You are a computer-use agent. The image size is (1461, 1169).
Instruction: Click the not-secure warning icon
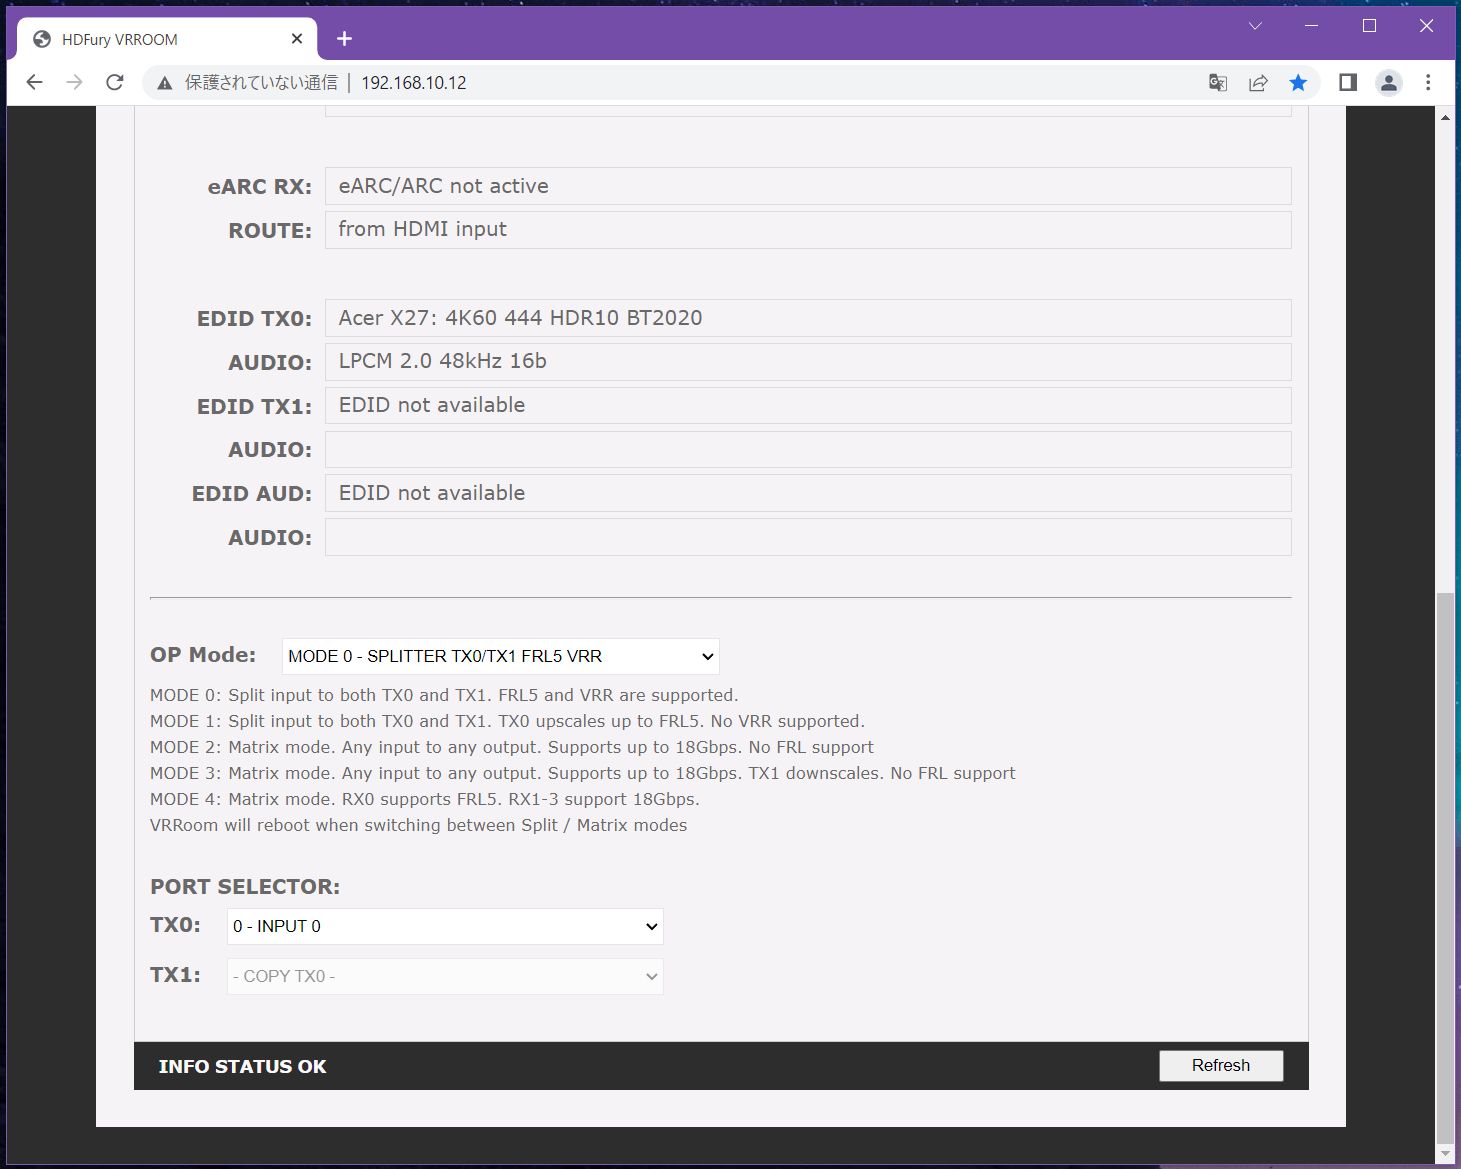coord(165,83)
